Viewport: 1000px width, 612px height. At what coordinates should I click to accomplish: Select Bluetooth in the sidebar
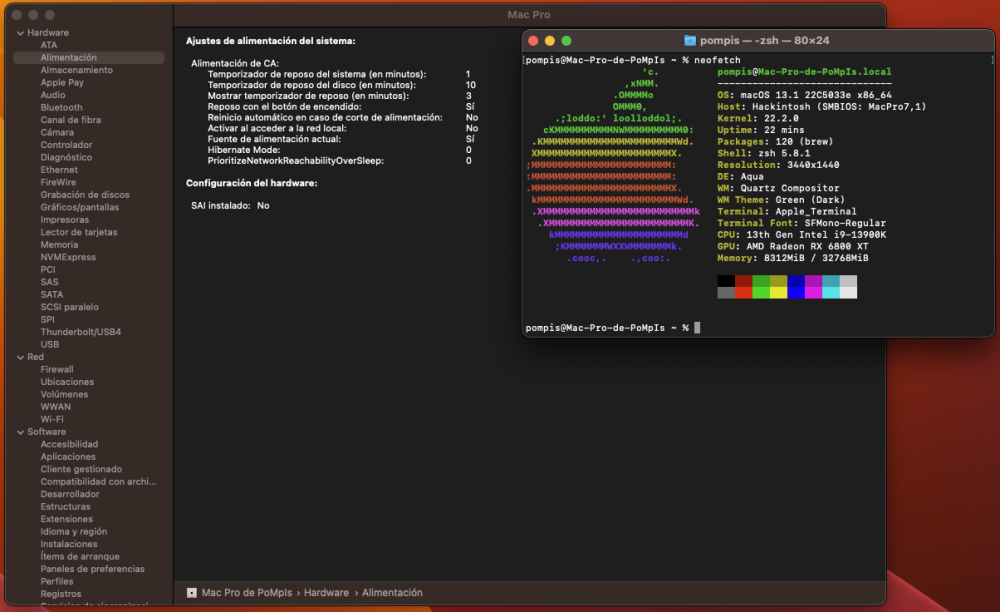(x=61, y=107)
